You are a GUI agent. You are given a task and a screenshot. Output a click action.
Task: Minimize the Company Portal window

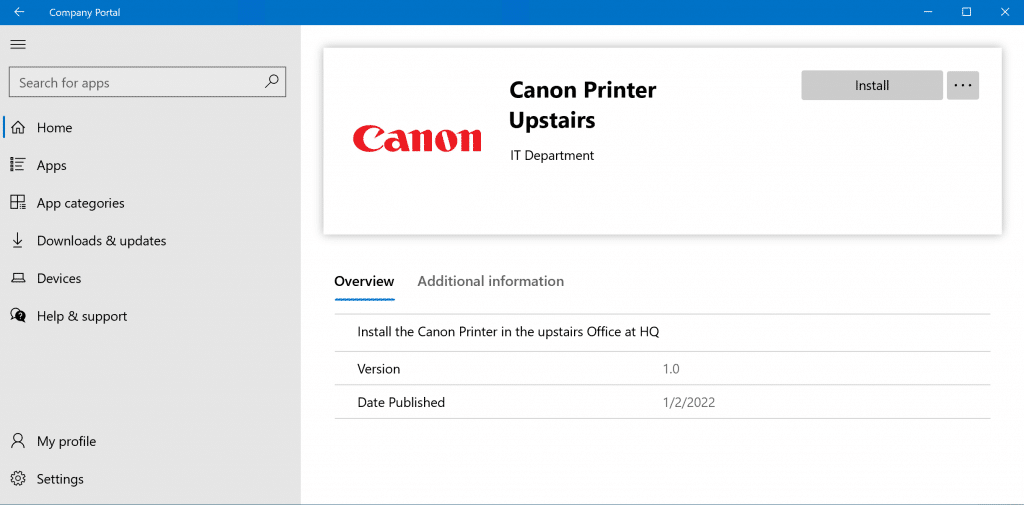point(927,12)
